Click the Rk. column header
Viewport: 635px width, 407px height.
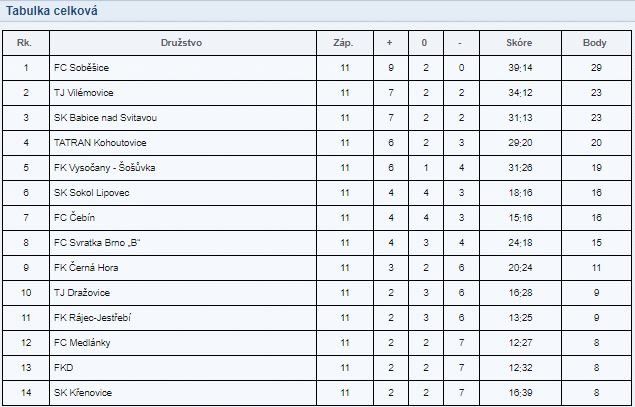(x=24, y=43)
